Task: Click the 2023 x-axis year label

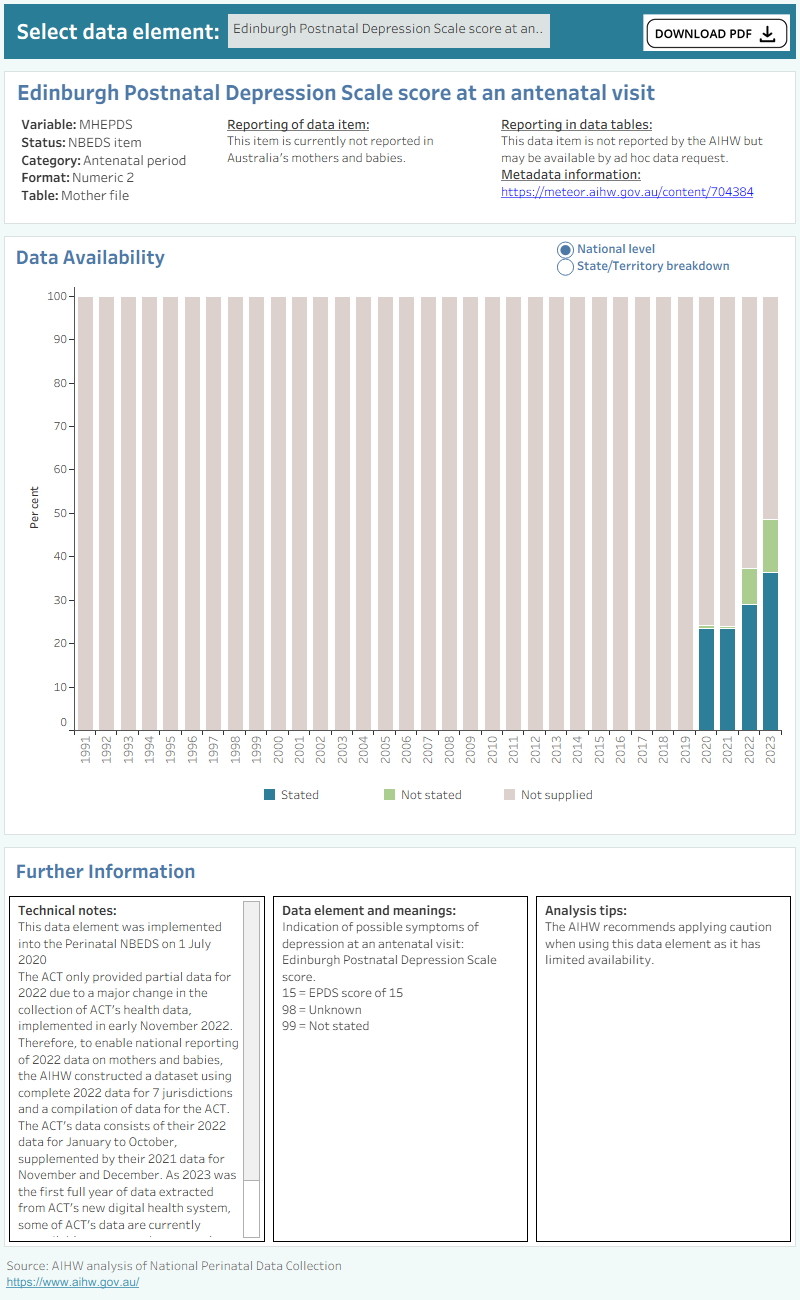Action: click(x=770, y=749)
